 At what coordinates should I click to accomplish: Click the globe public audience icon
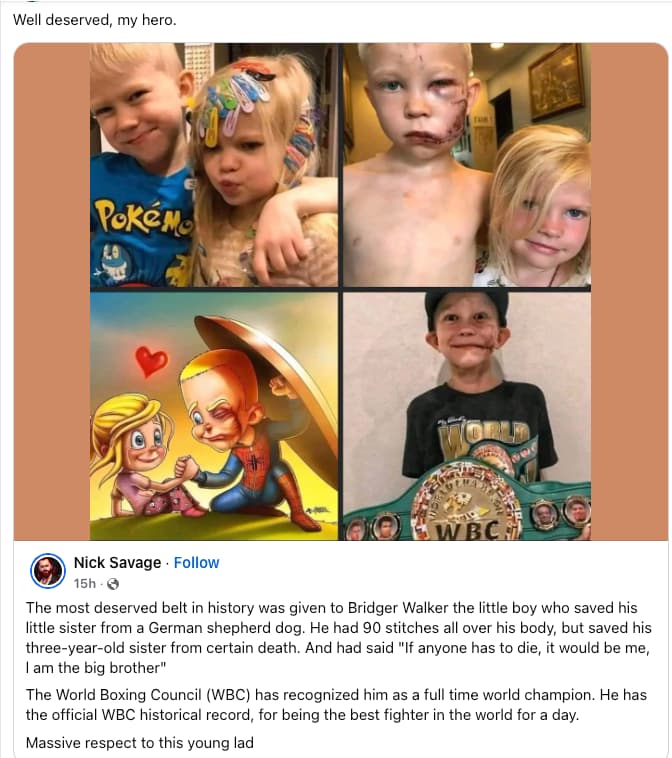coord(113,584)
